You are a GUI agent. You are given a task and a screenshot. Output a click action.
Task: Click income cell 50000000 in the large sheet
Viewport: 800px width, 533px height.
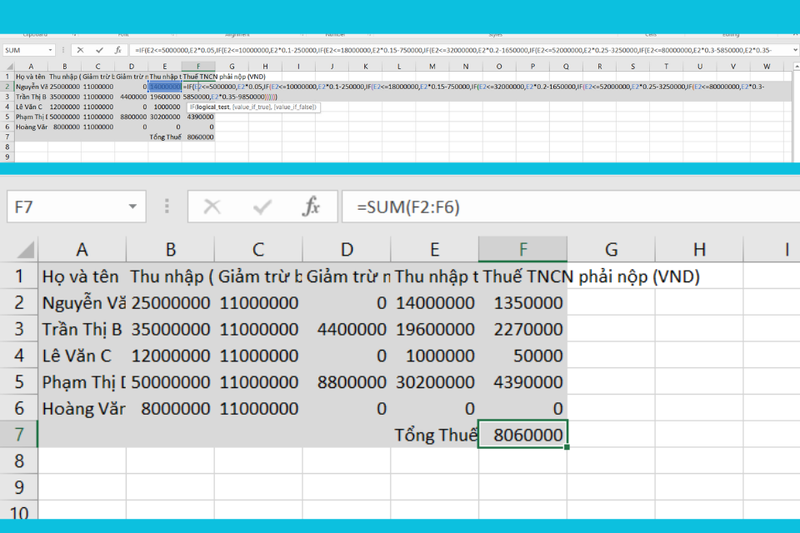click(170, 382)
